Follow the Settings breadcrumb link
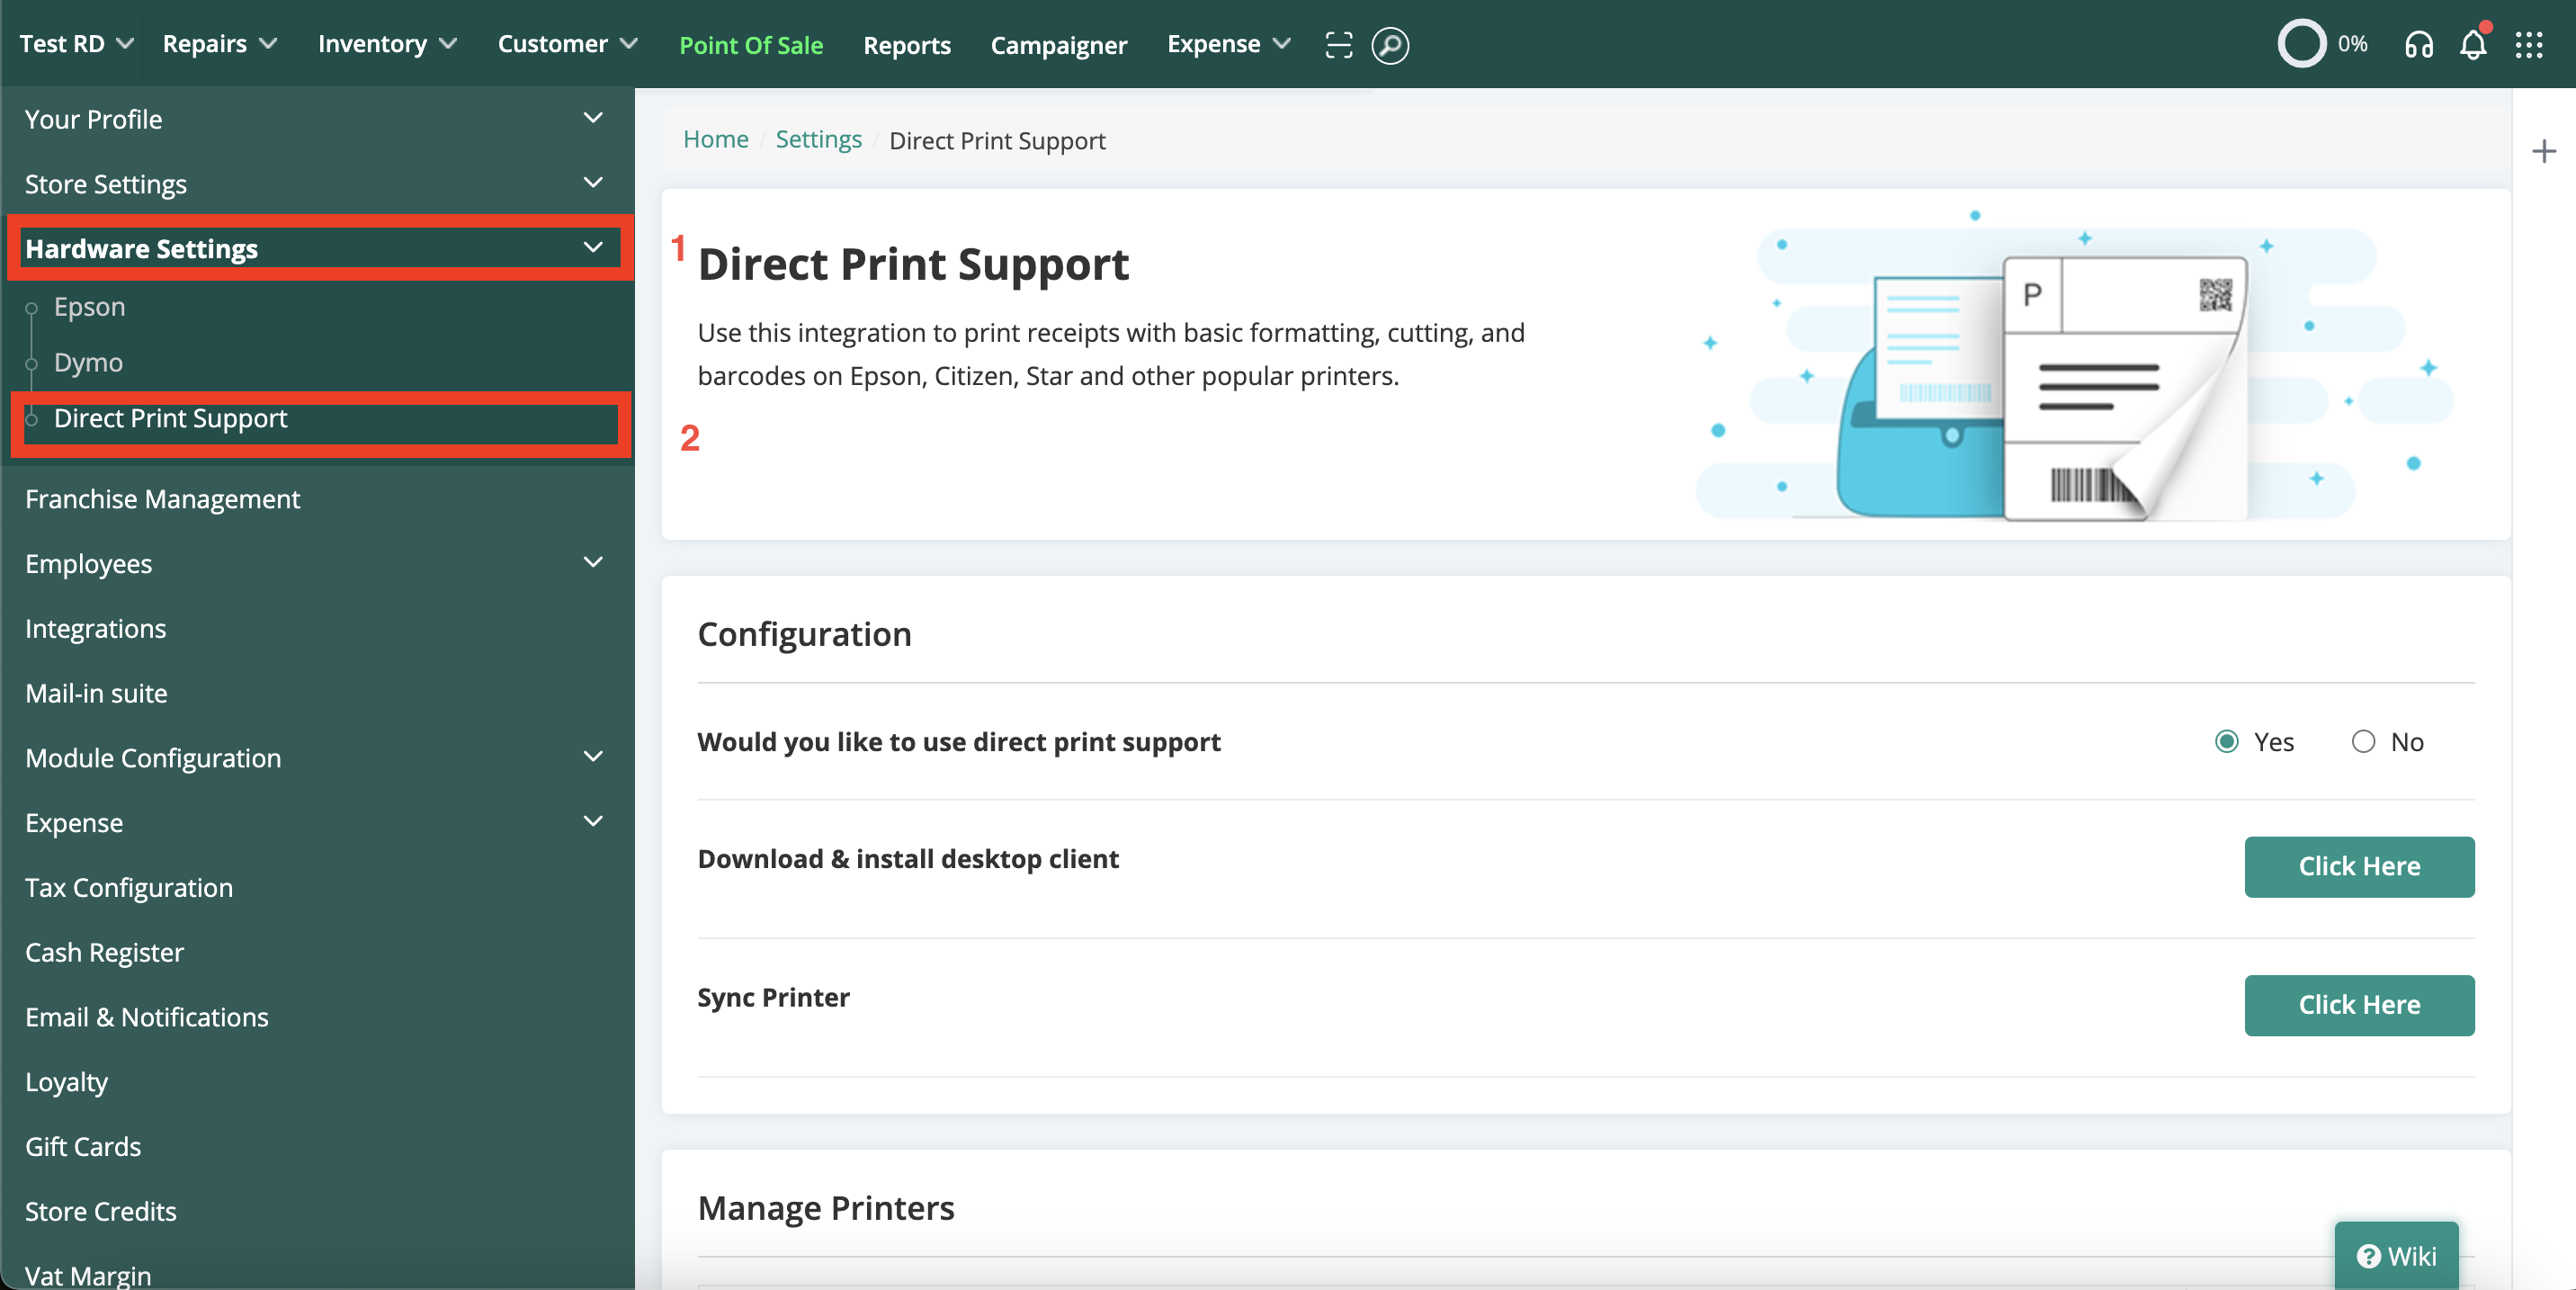The height and width of the screenshot is (1290, 2576). (x=818, y=139)
